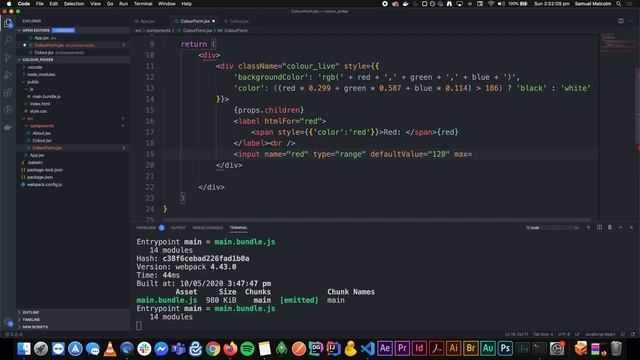This screenshot has height=360, width=640.
Task: Change UTF-8 encoding in status bar
Action: (x=564, y=334)
